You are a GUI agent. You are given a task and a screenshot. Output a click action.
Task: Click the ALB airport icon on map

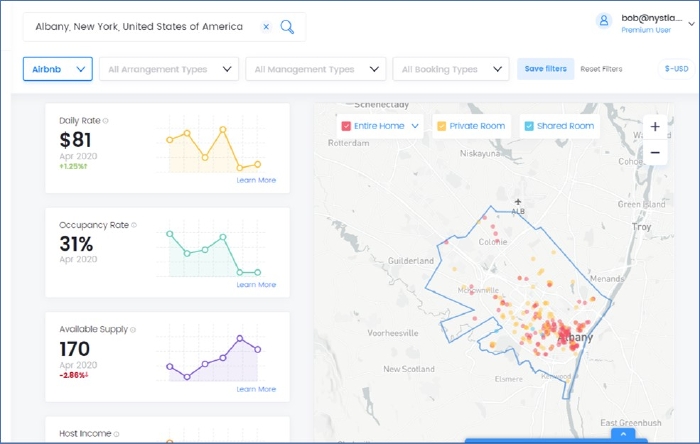(x=518, y=202)
